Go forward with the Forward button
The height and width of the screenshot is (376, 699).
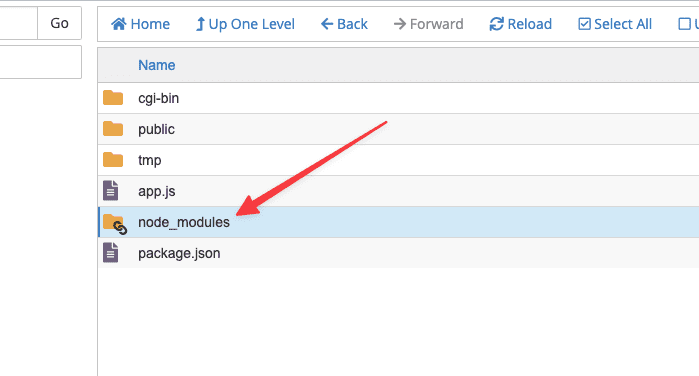(428, 24)
